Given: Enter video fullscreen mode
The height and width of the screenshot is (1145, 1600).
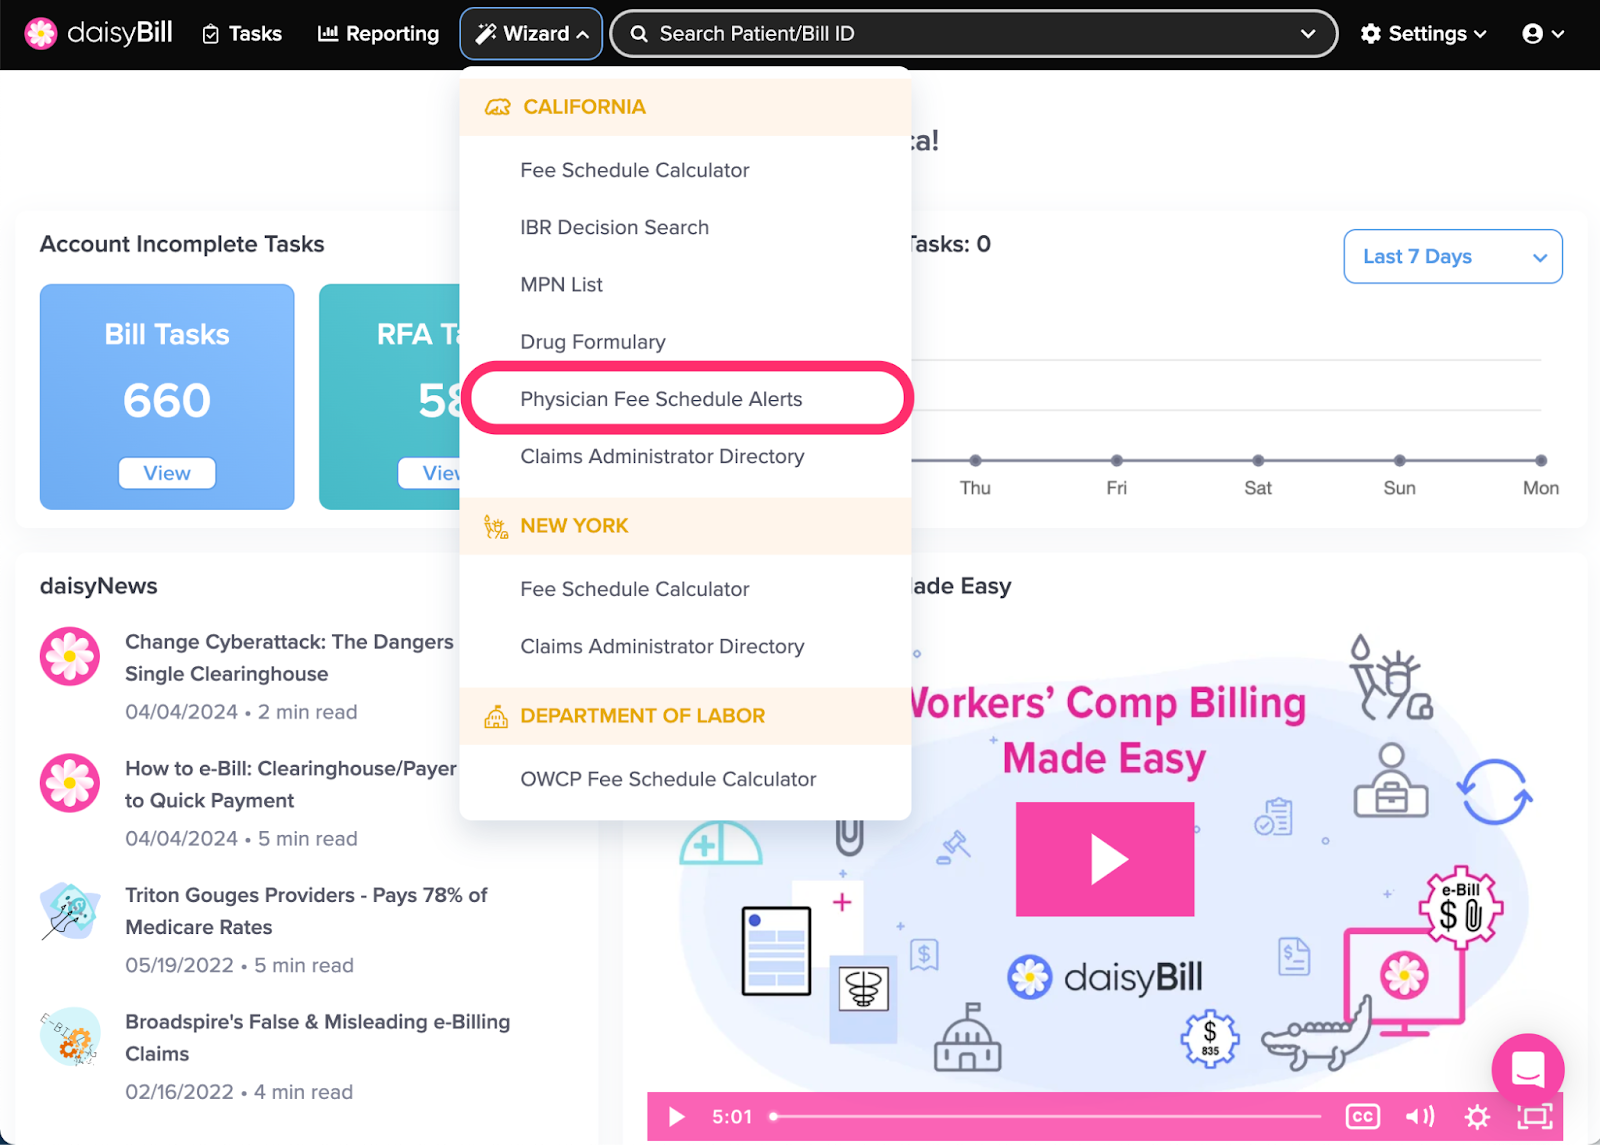Looking at the screenshot, I should (x=1534, y=1116).
